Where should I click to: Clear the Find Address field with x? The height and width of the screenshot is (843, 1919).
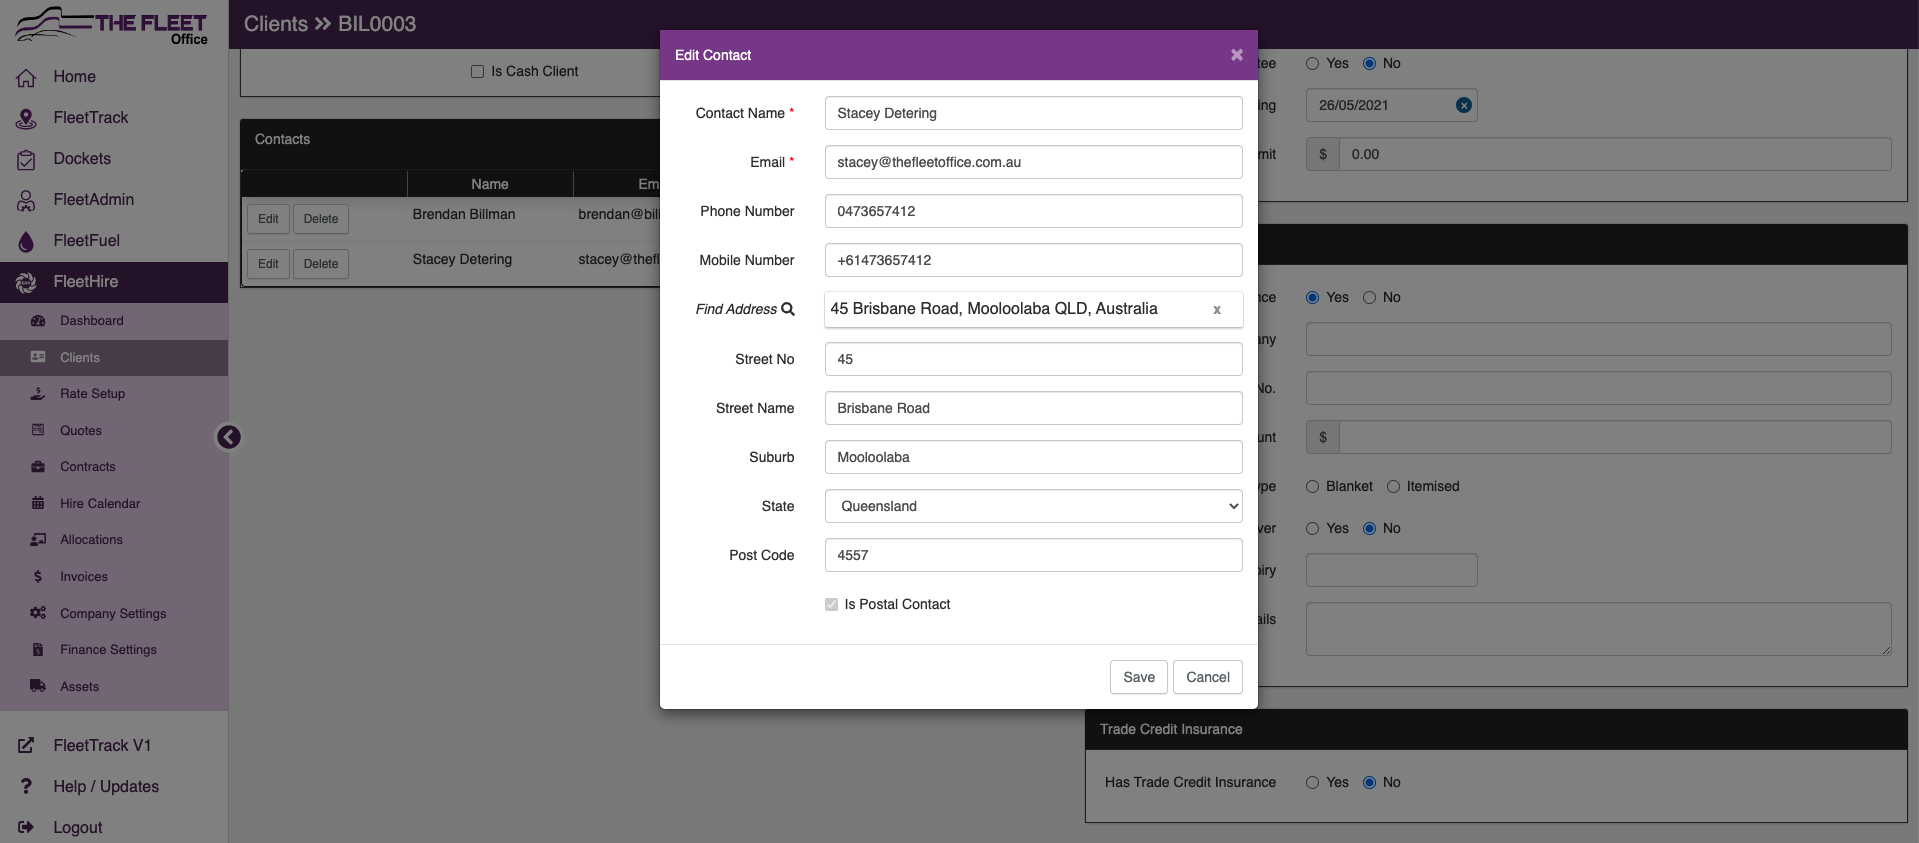coord(1217,310)
